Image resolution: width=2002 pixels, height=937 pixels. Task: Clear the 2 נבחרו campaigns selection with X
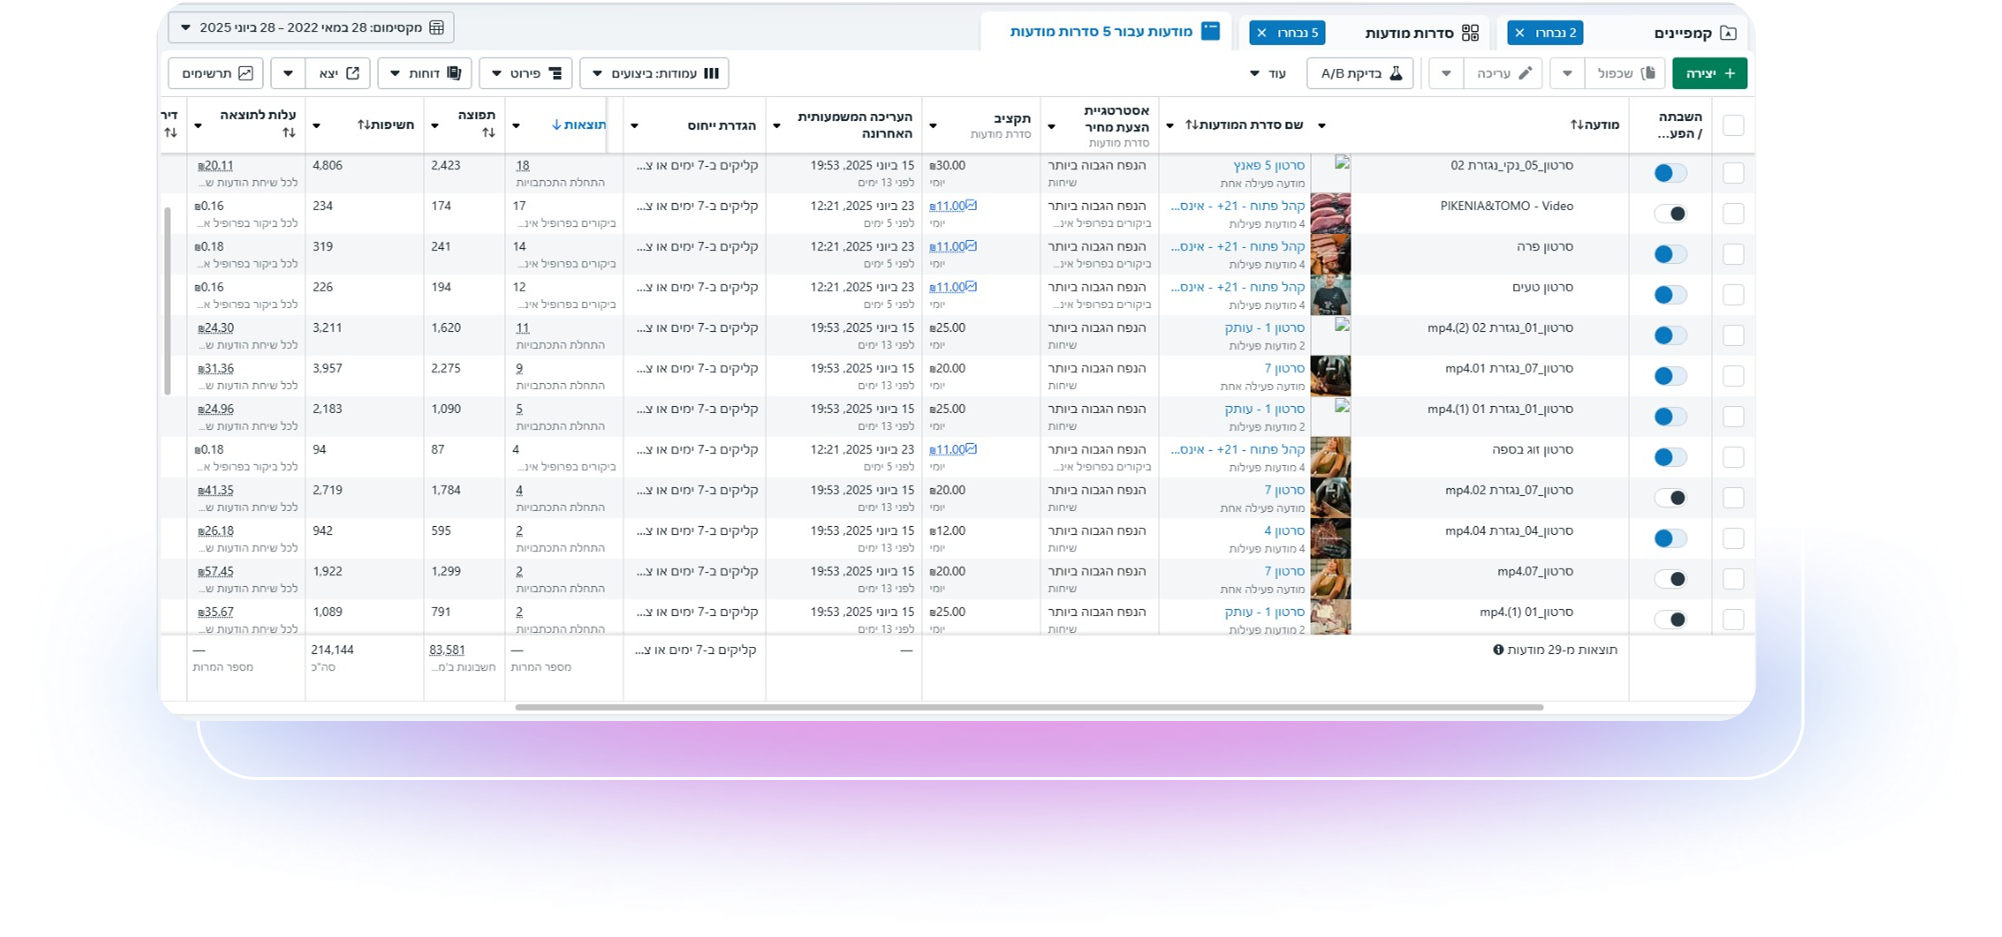1520,33
